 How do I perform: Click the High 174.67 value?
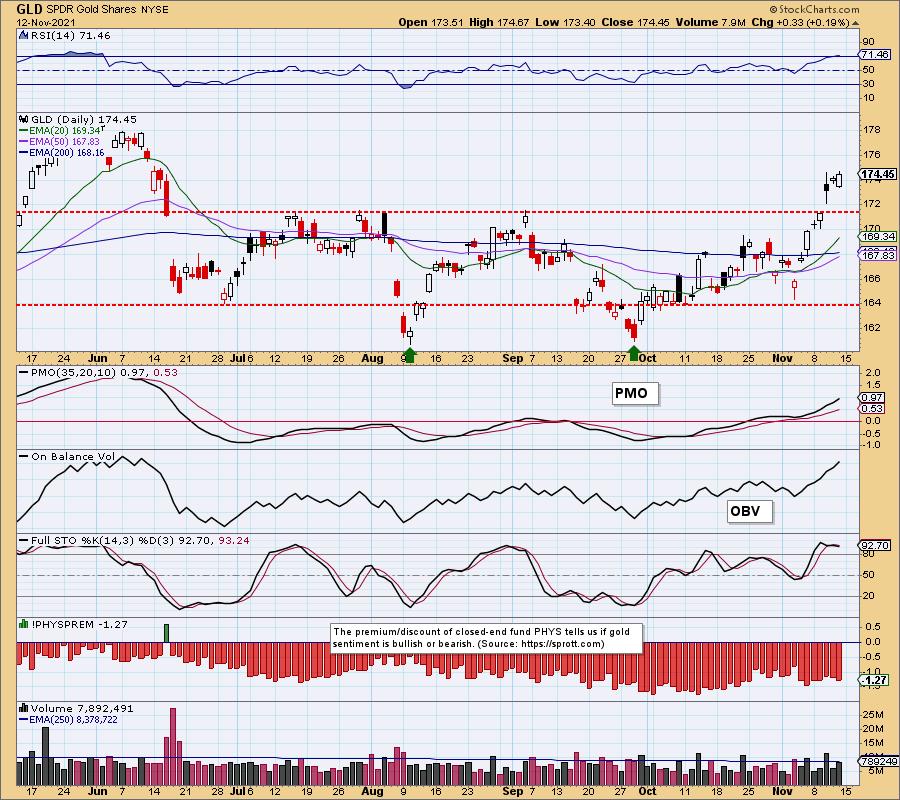click(x=499, y=22)
